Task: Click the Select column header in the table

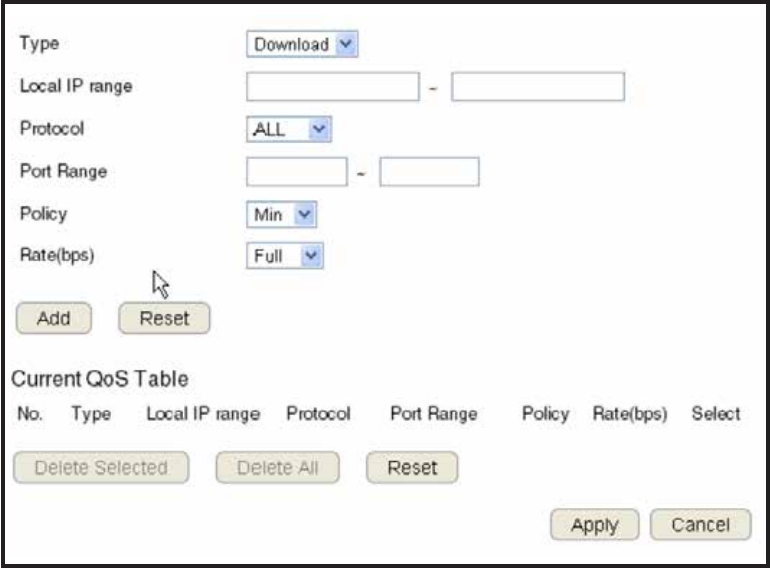Action: pyautogui.click(x=716, y=413)
